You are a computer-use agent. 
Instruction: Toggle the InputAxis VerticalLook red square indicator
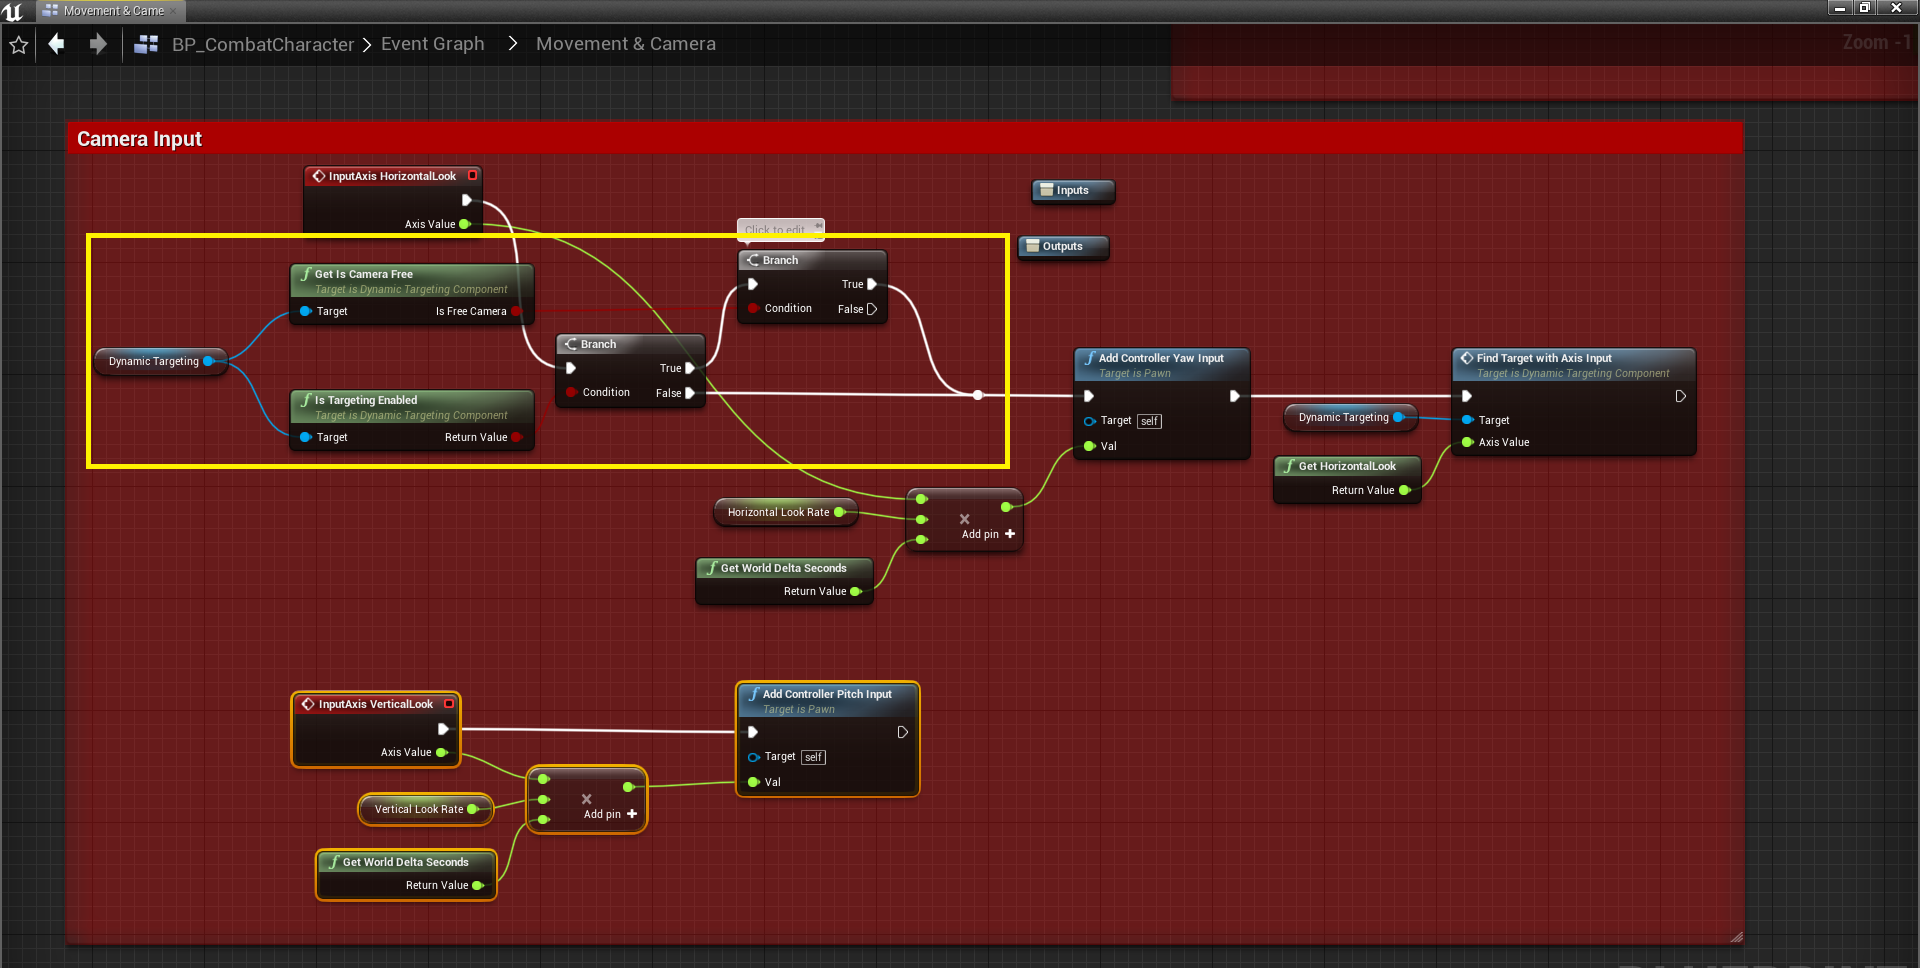pyautogui.click(x=449, y=704)
